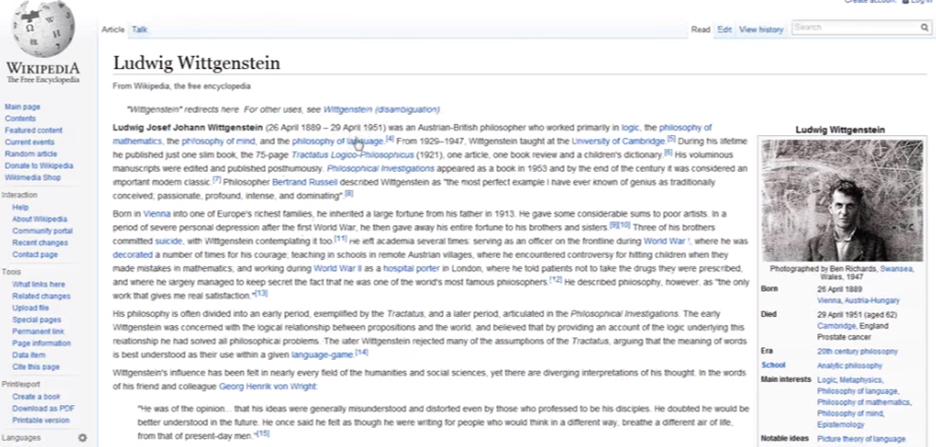Open Swansea link in photo caption
Viewport: 936px width, 447px height.
tap(896, 269)
